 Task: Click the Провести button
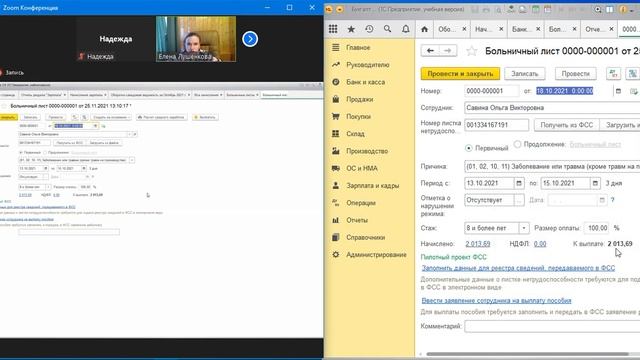click(576, 73)
